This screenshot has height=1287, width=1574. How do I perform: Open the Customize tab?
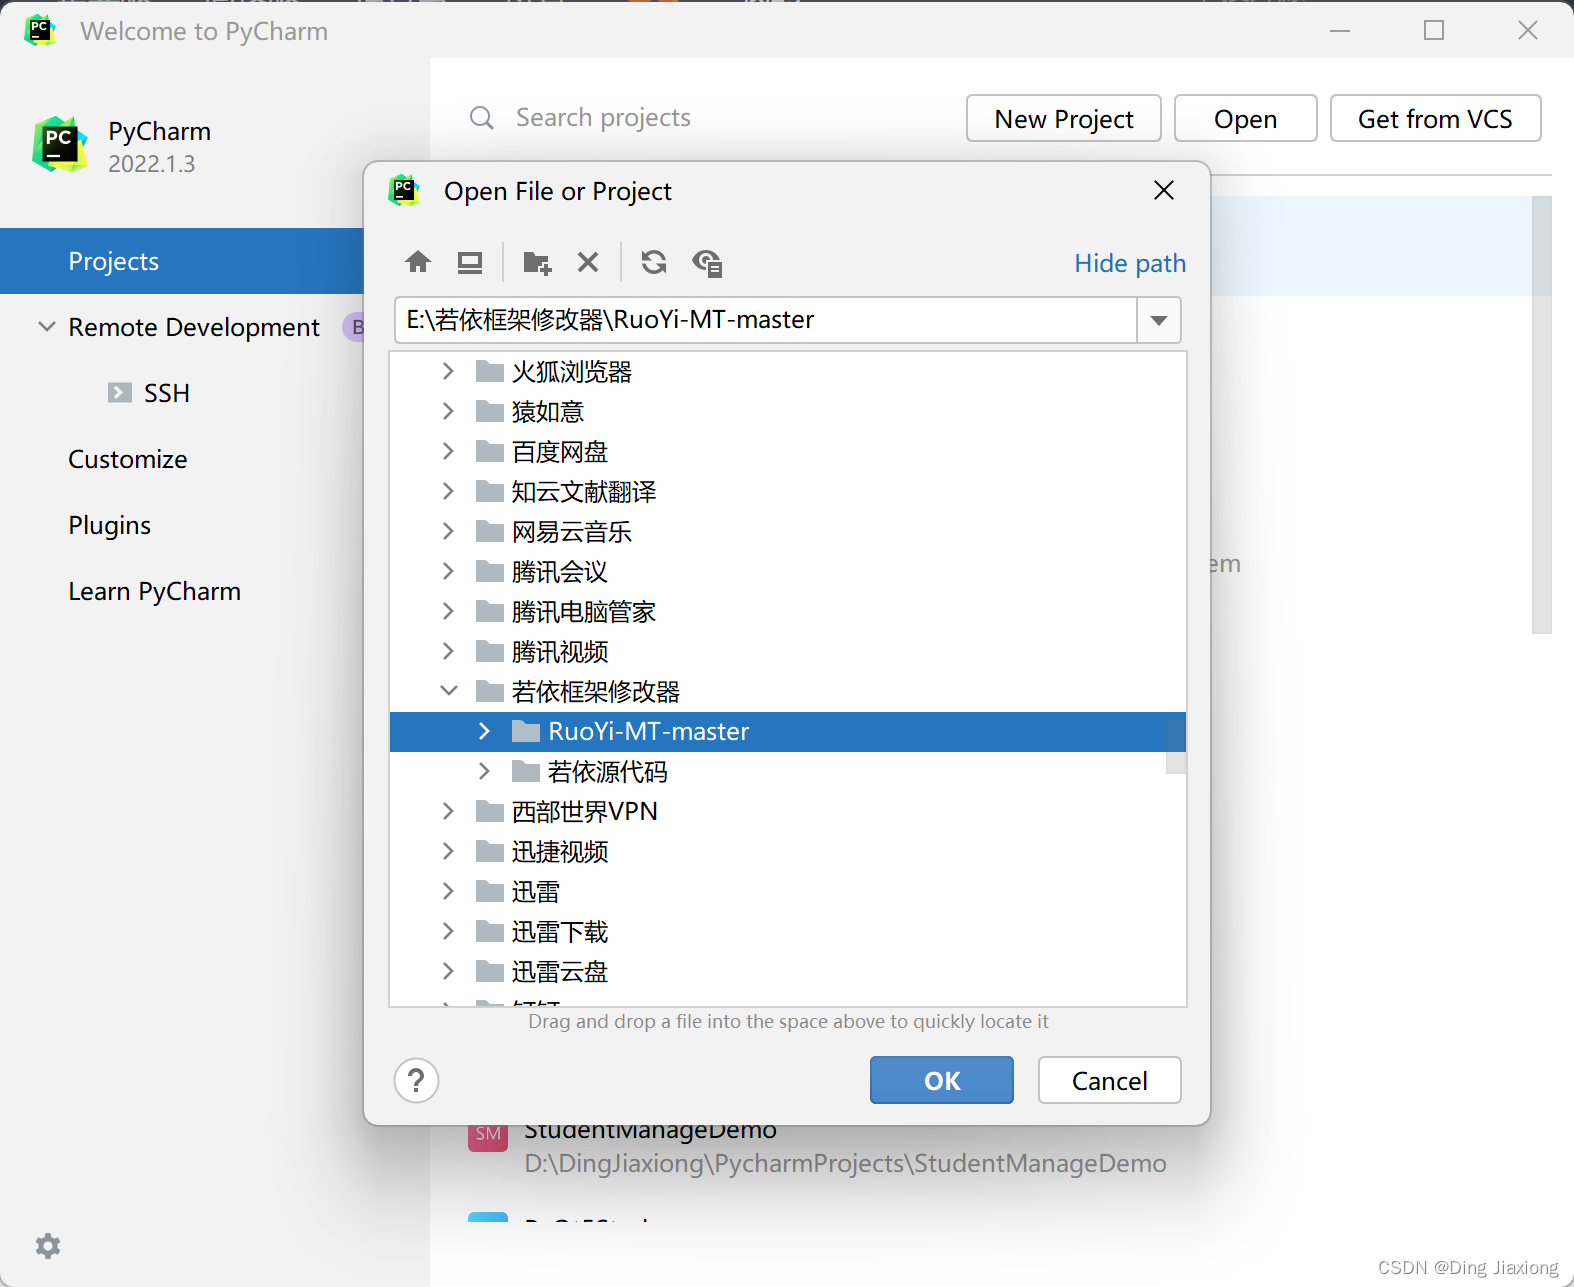tap(128, 459)
